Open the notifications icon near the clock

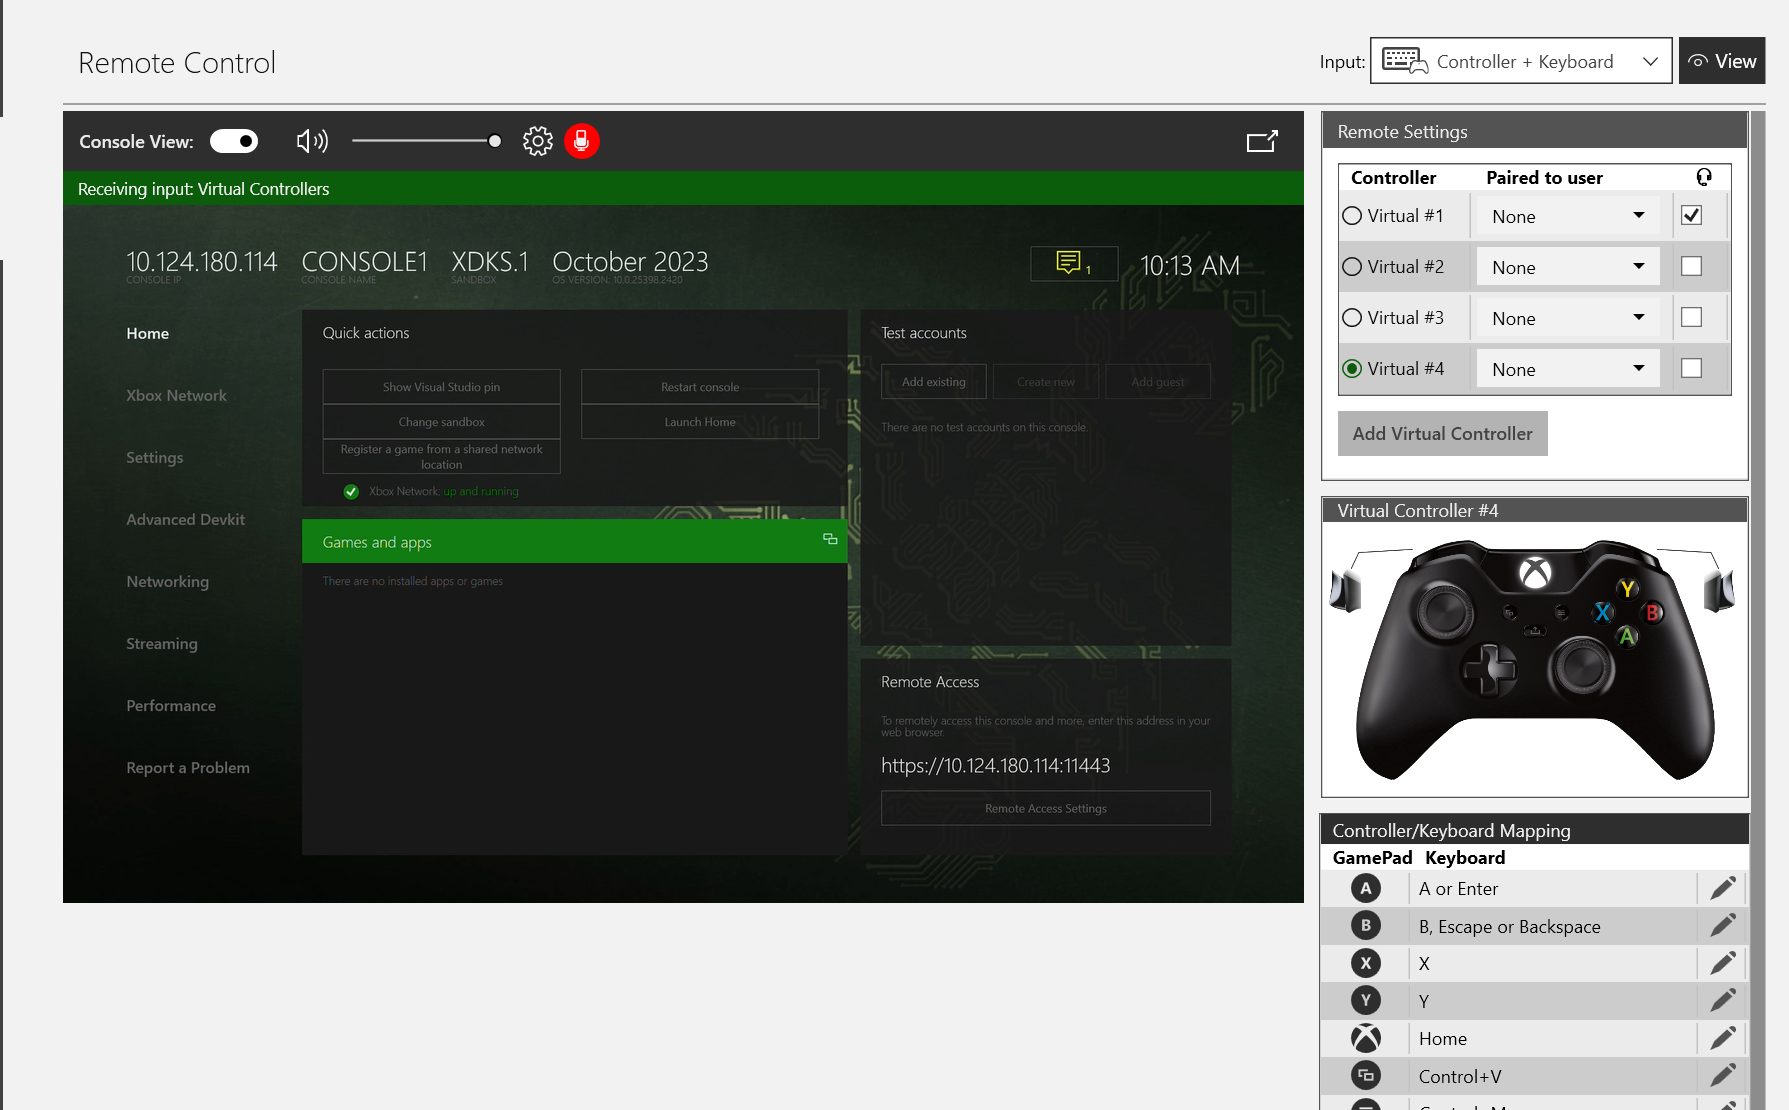pyautogui.click(x=1074, y=264)
